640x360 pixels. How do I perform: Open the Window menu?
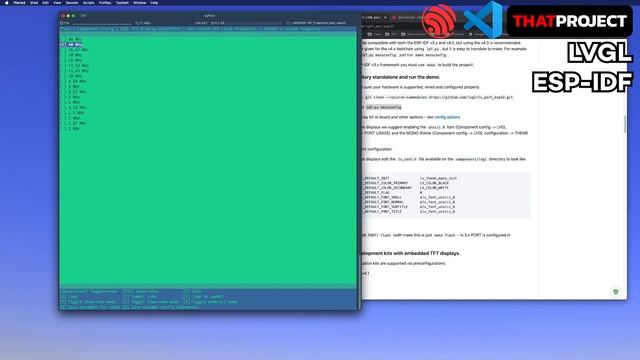[x=140, y=2]
